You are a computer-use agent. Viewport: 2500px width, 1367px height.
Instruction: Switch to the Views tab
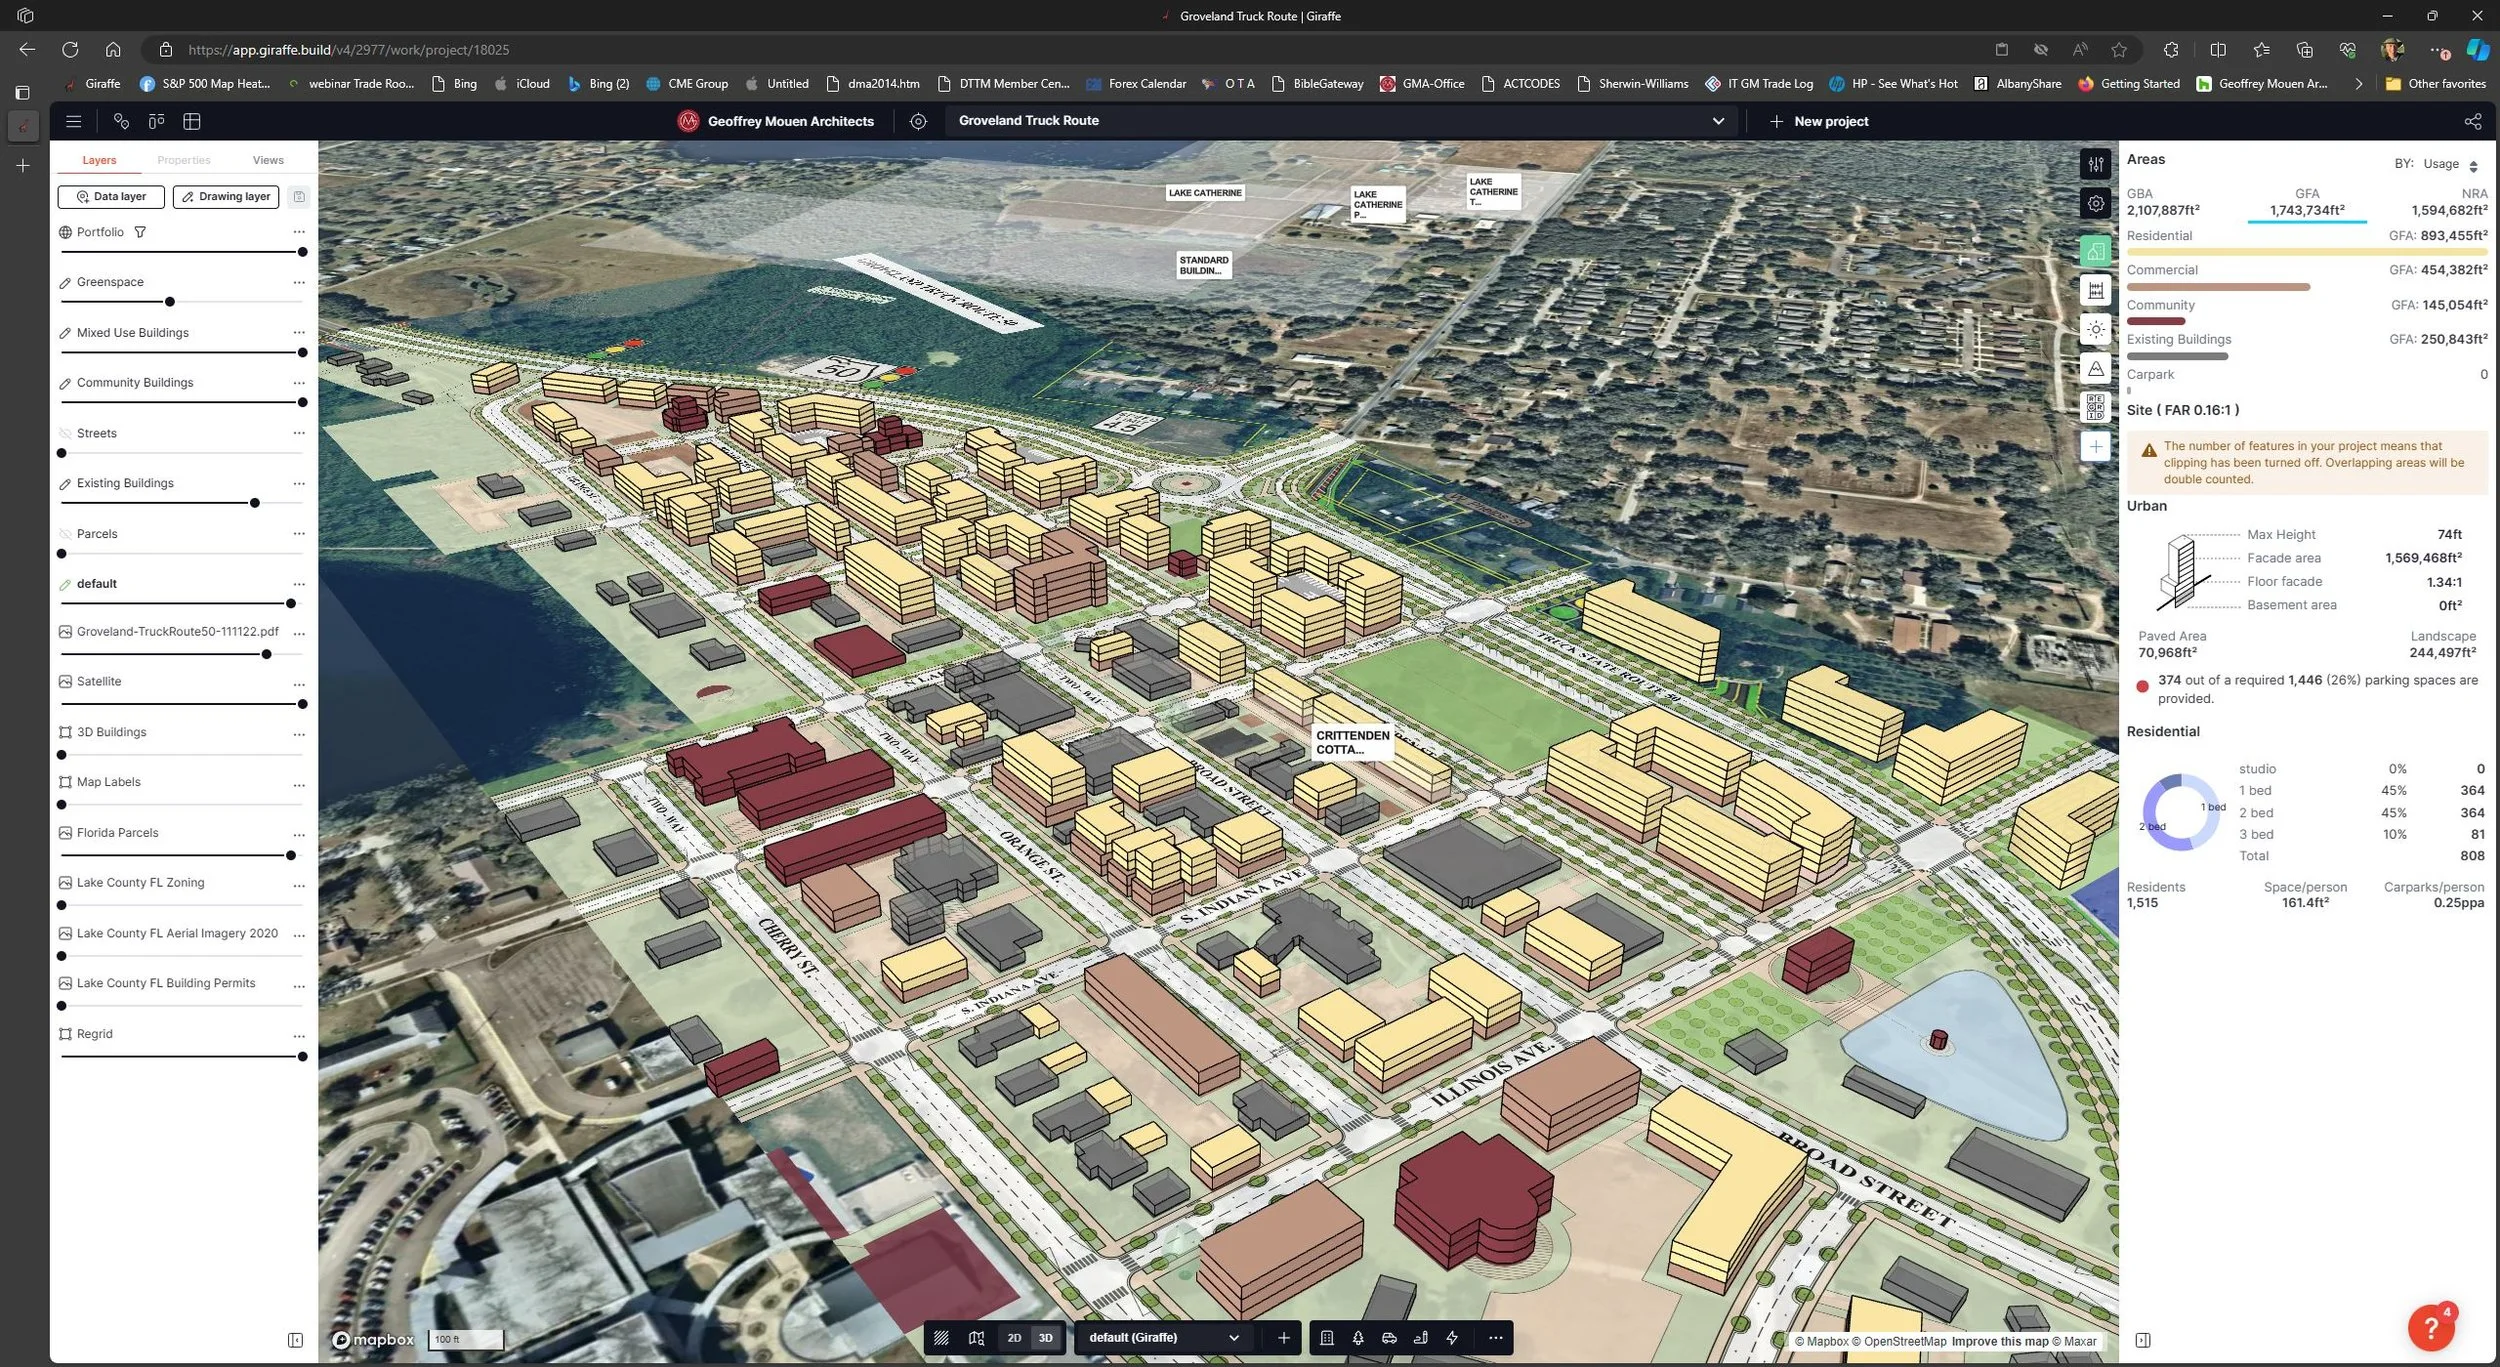(268, 160)
